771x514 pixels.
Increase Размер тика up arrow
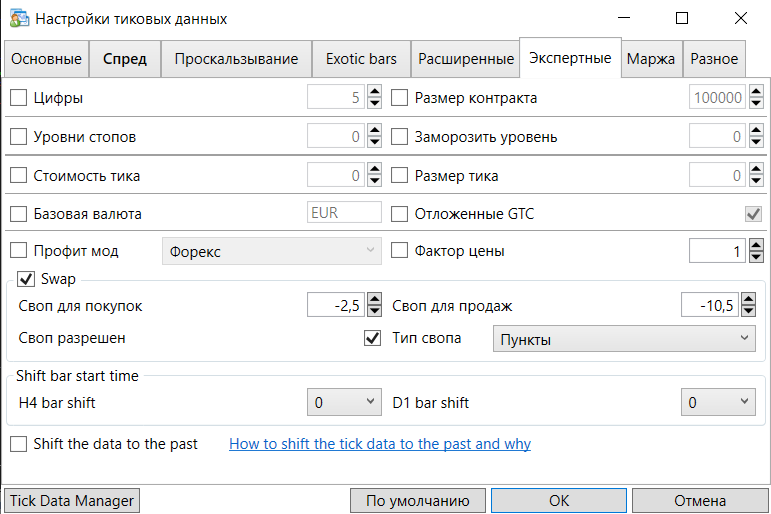point(756,169)
